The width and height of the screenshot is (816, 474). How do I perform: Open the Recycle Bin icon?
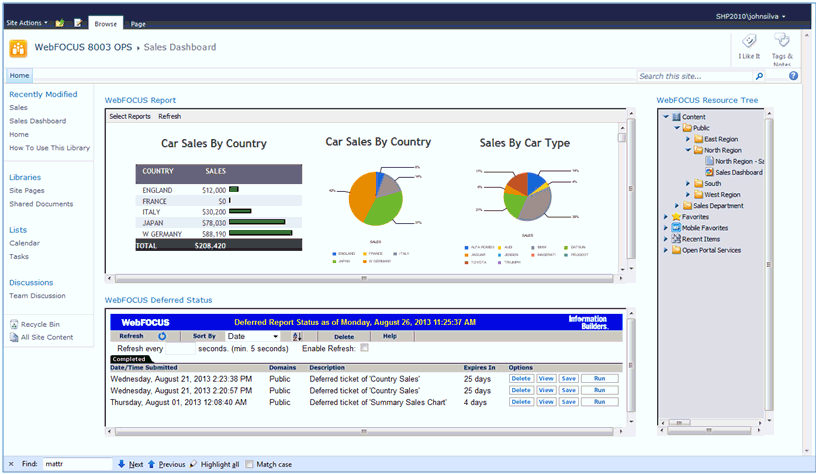click(x=14, y=324)
